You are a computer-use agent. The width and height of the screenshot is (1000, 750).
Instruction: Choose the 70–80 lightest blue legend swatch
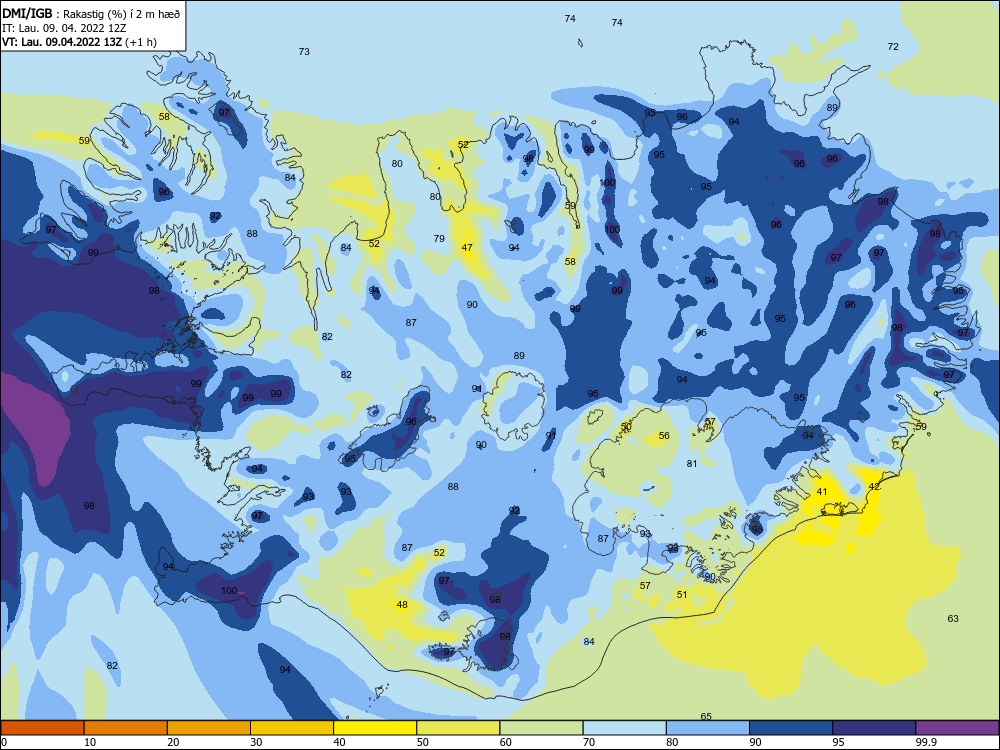coord(624,728)
